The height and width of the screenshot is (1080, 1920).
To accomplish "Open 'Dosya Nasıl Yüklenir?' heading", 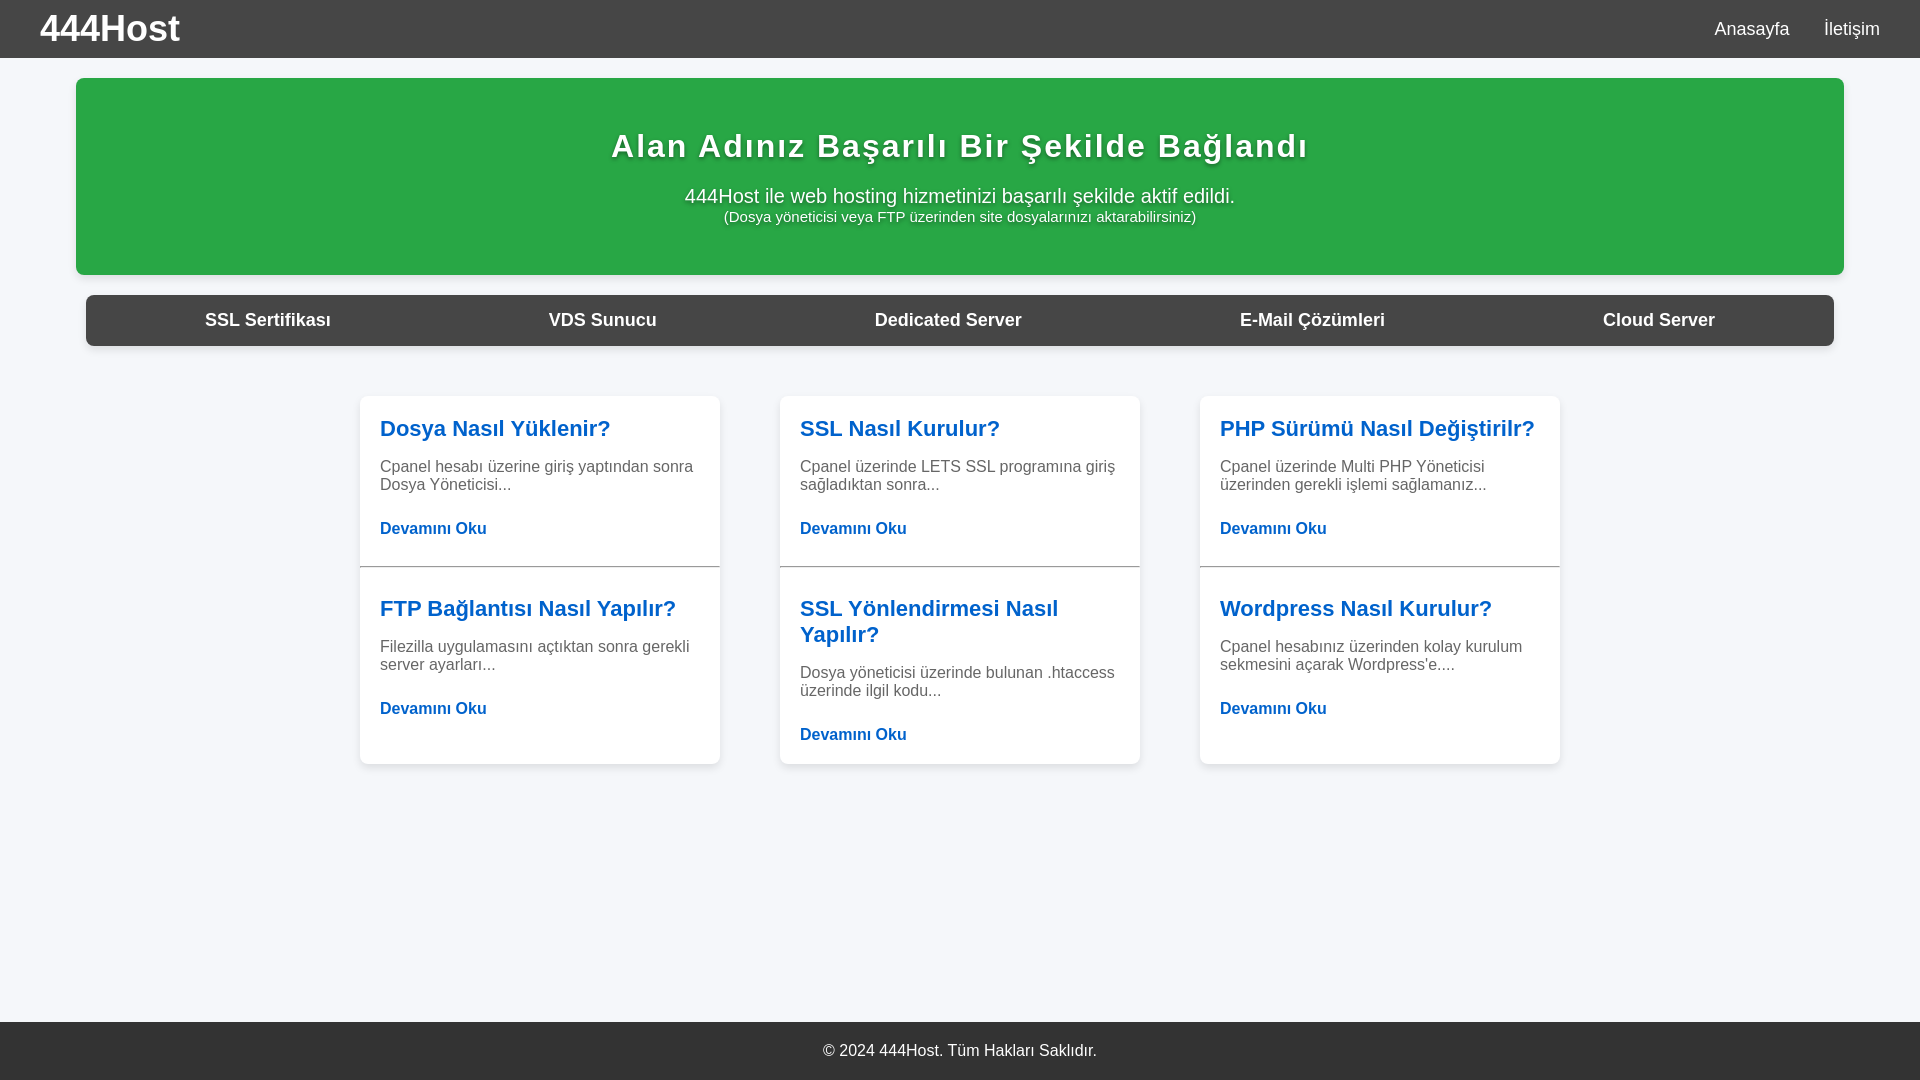I will coord(495,428).
